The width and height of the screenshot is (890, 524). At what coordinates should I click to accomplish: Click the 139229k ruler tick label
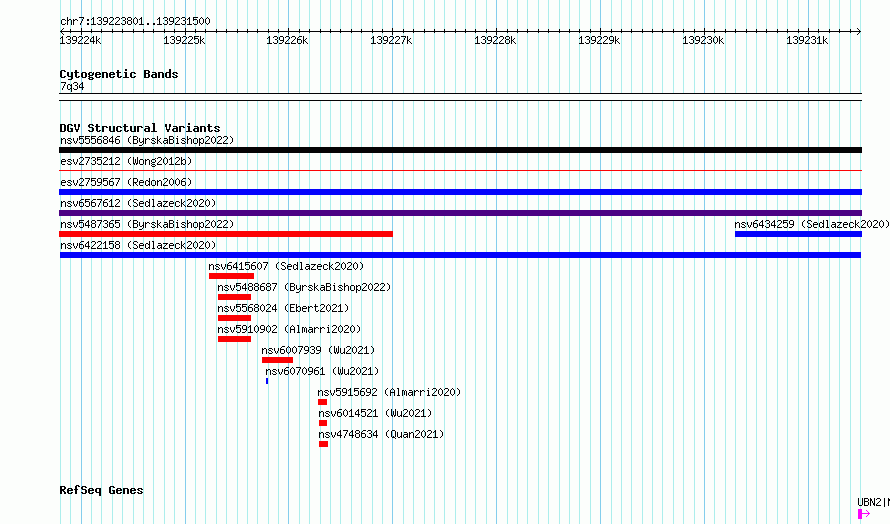coord(599,40)
